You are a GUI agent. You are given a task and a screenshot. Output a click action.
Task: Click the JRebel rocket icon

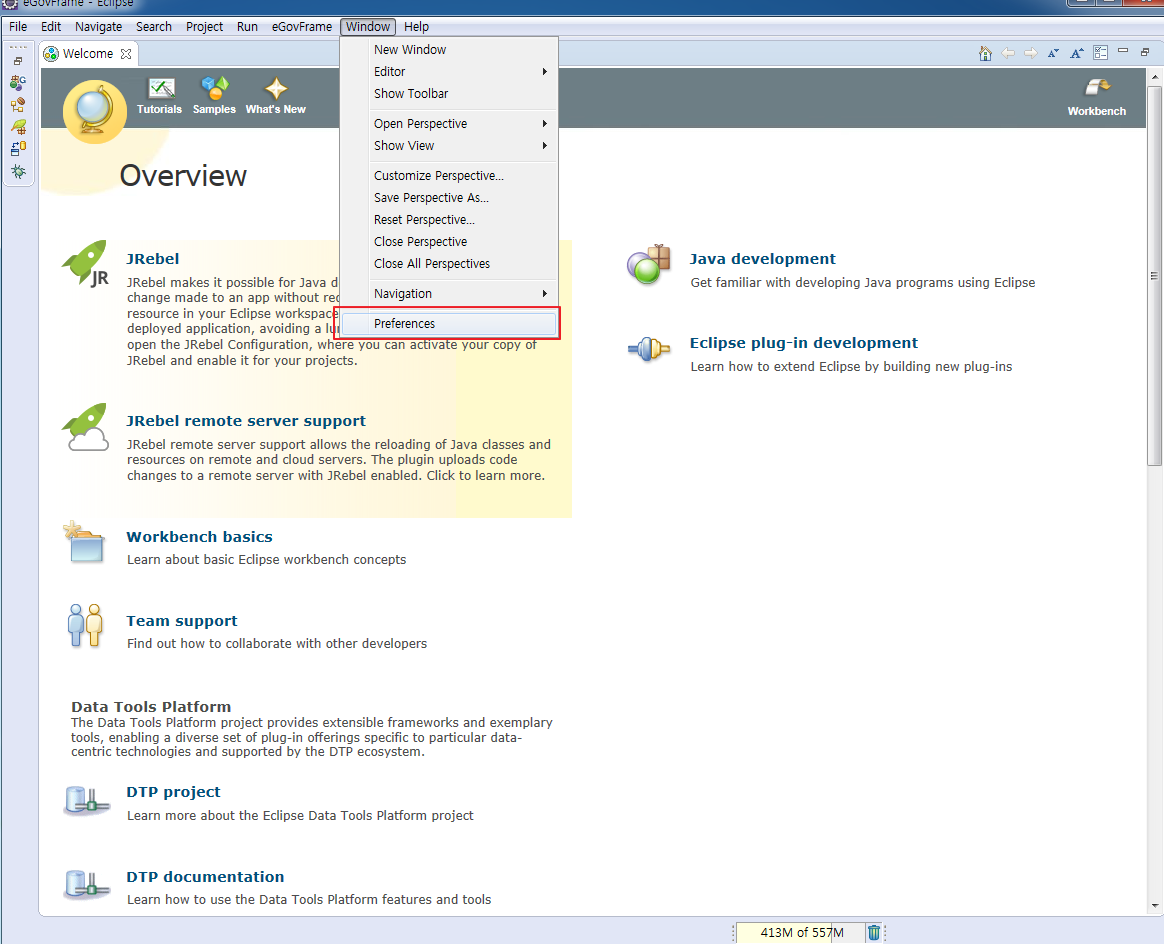86,263
